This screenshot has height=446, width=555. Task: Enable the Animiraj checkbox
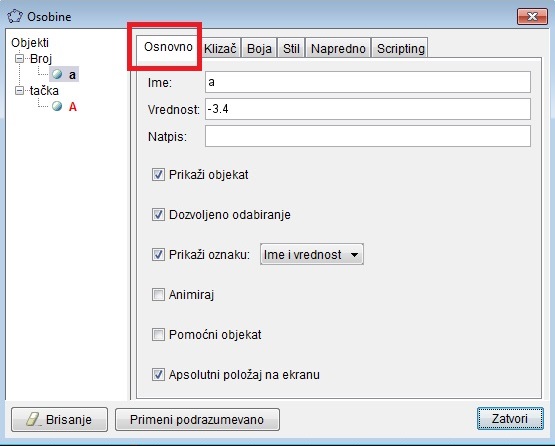pos(158,295)
